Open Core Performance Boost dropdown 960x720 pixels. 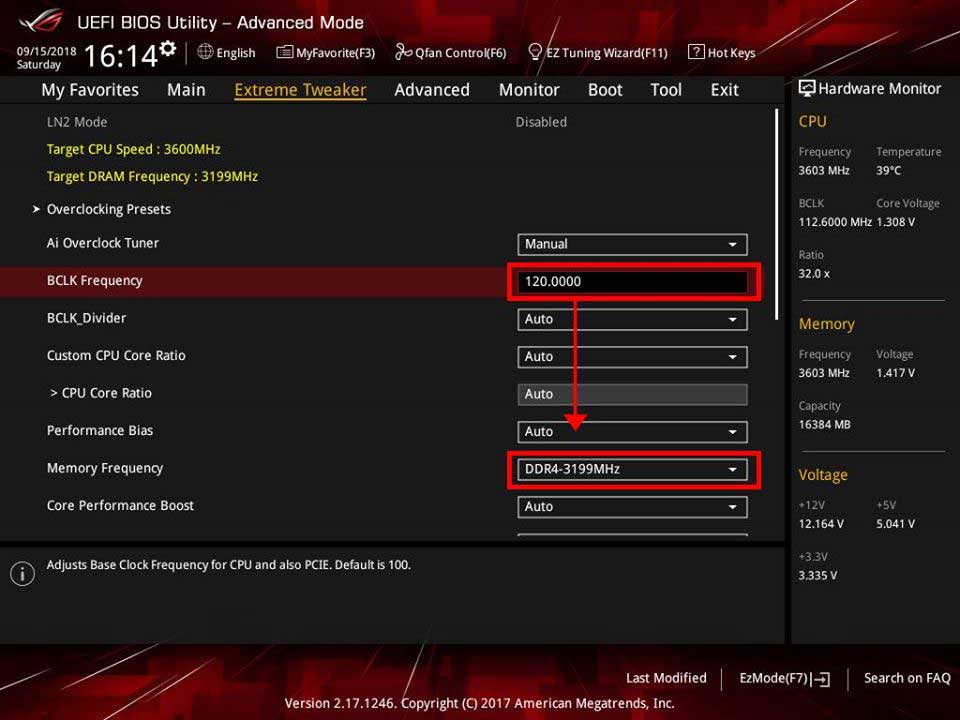[632, 507]
